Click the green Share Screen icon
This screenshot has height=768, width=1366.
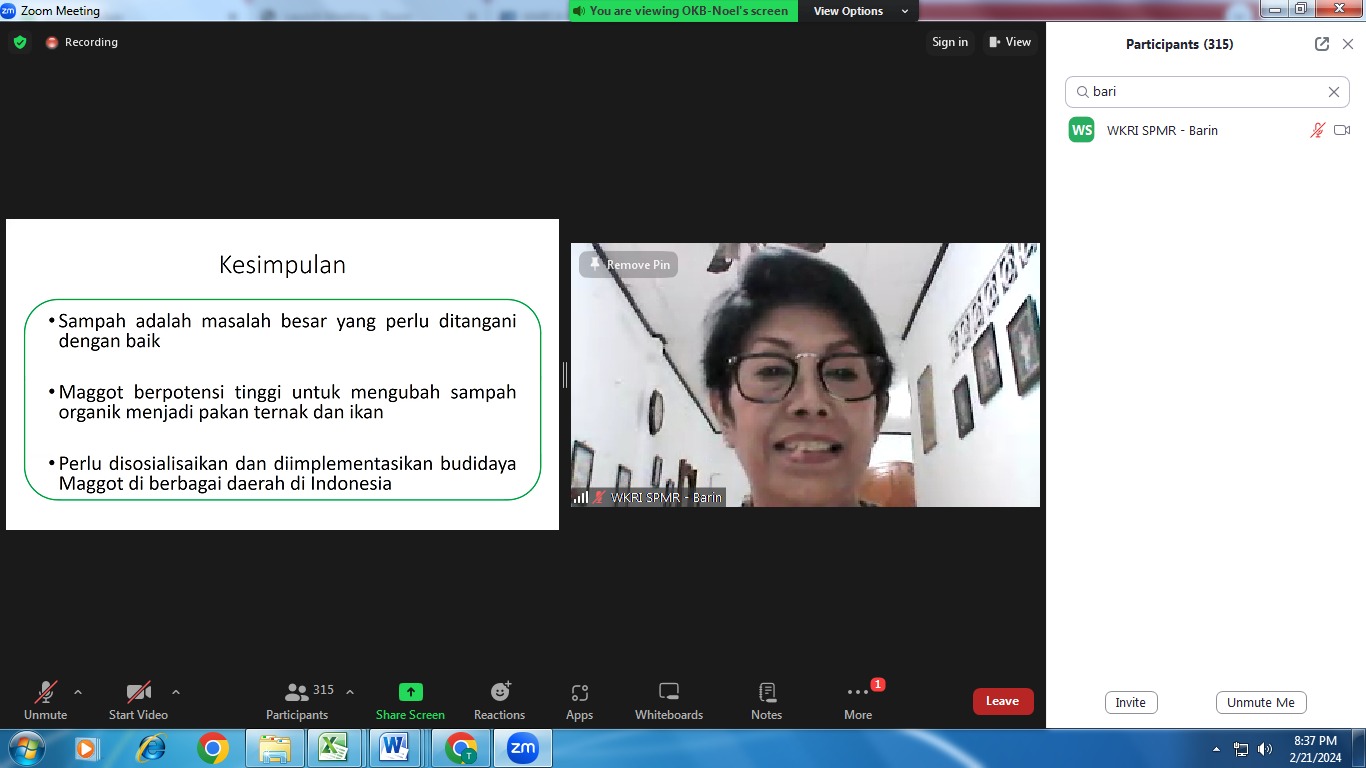pos(410,692)
